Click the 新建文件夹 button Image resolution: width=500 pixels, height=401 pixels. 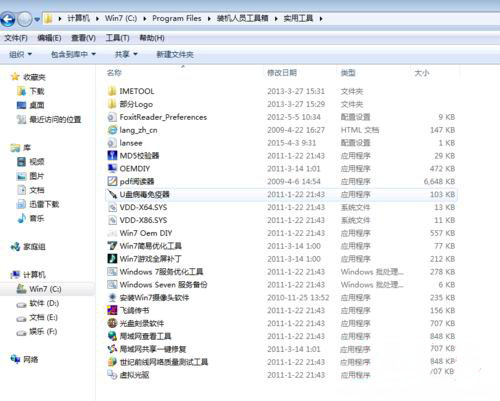point(175,54)
